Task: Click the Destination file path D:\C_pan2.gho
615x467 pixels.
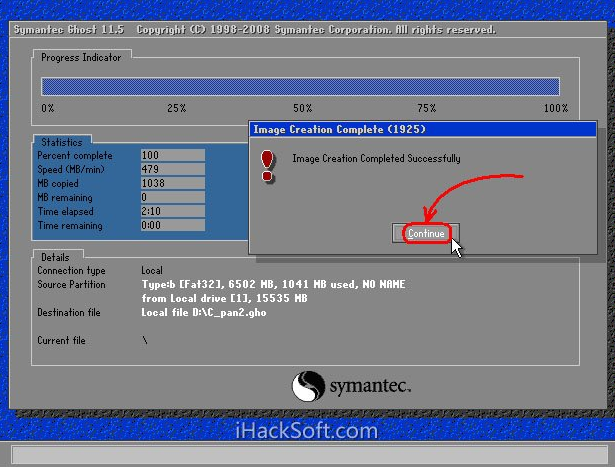Action: pos(203,313)
